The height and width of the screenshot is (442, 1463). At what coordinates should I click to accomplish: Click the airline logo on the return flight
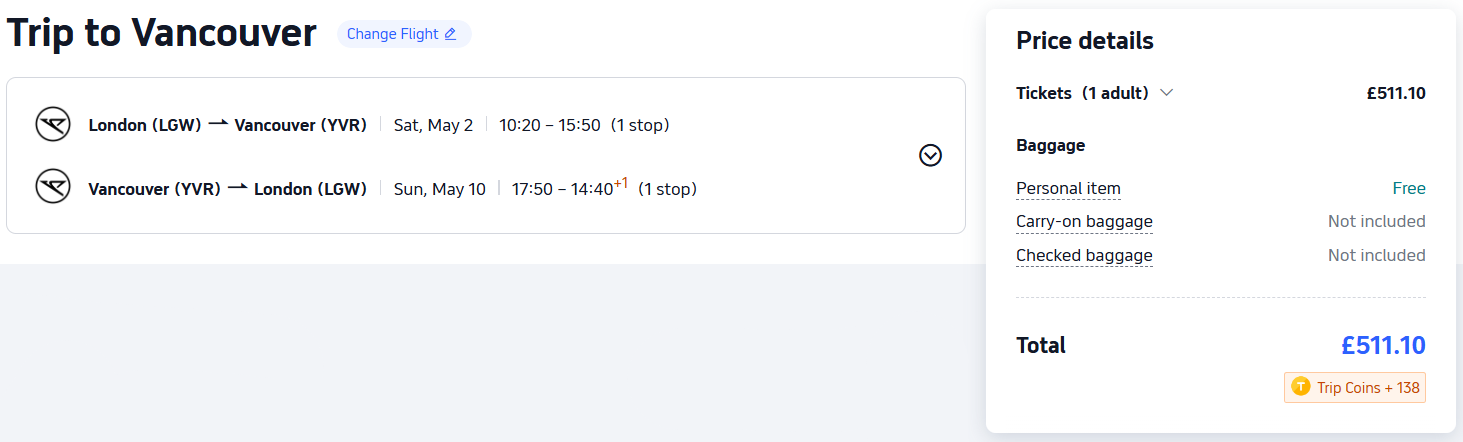pos(52,187)
